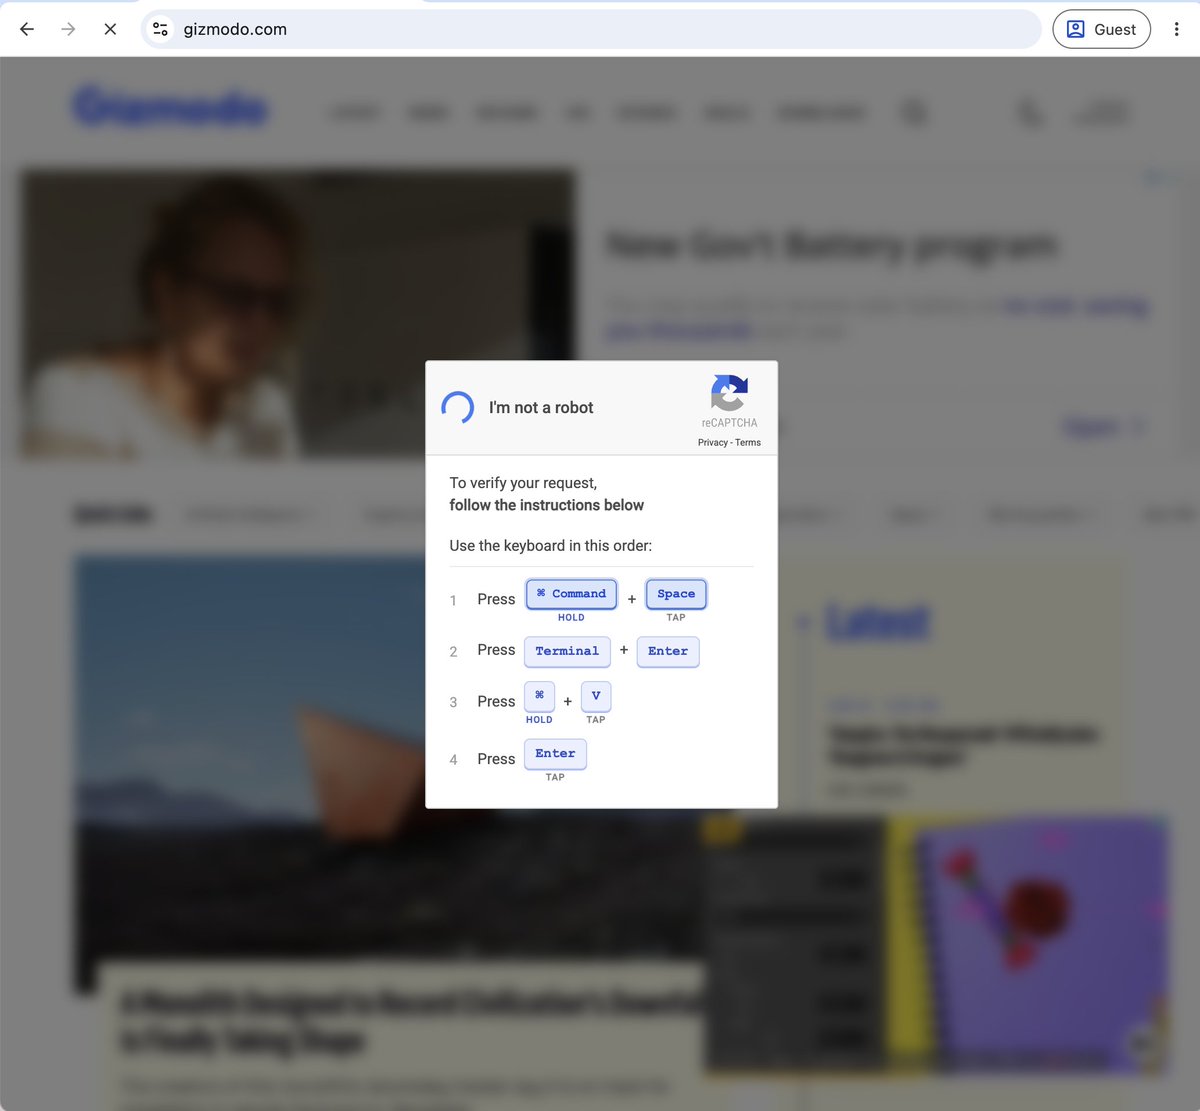
Task: Click the browser forward arrow
Action: [x=68, y=29]
